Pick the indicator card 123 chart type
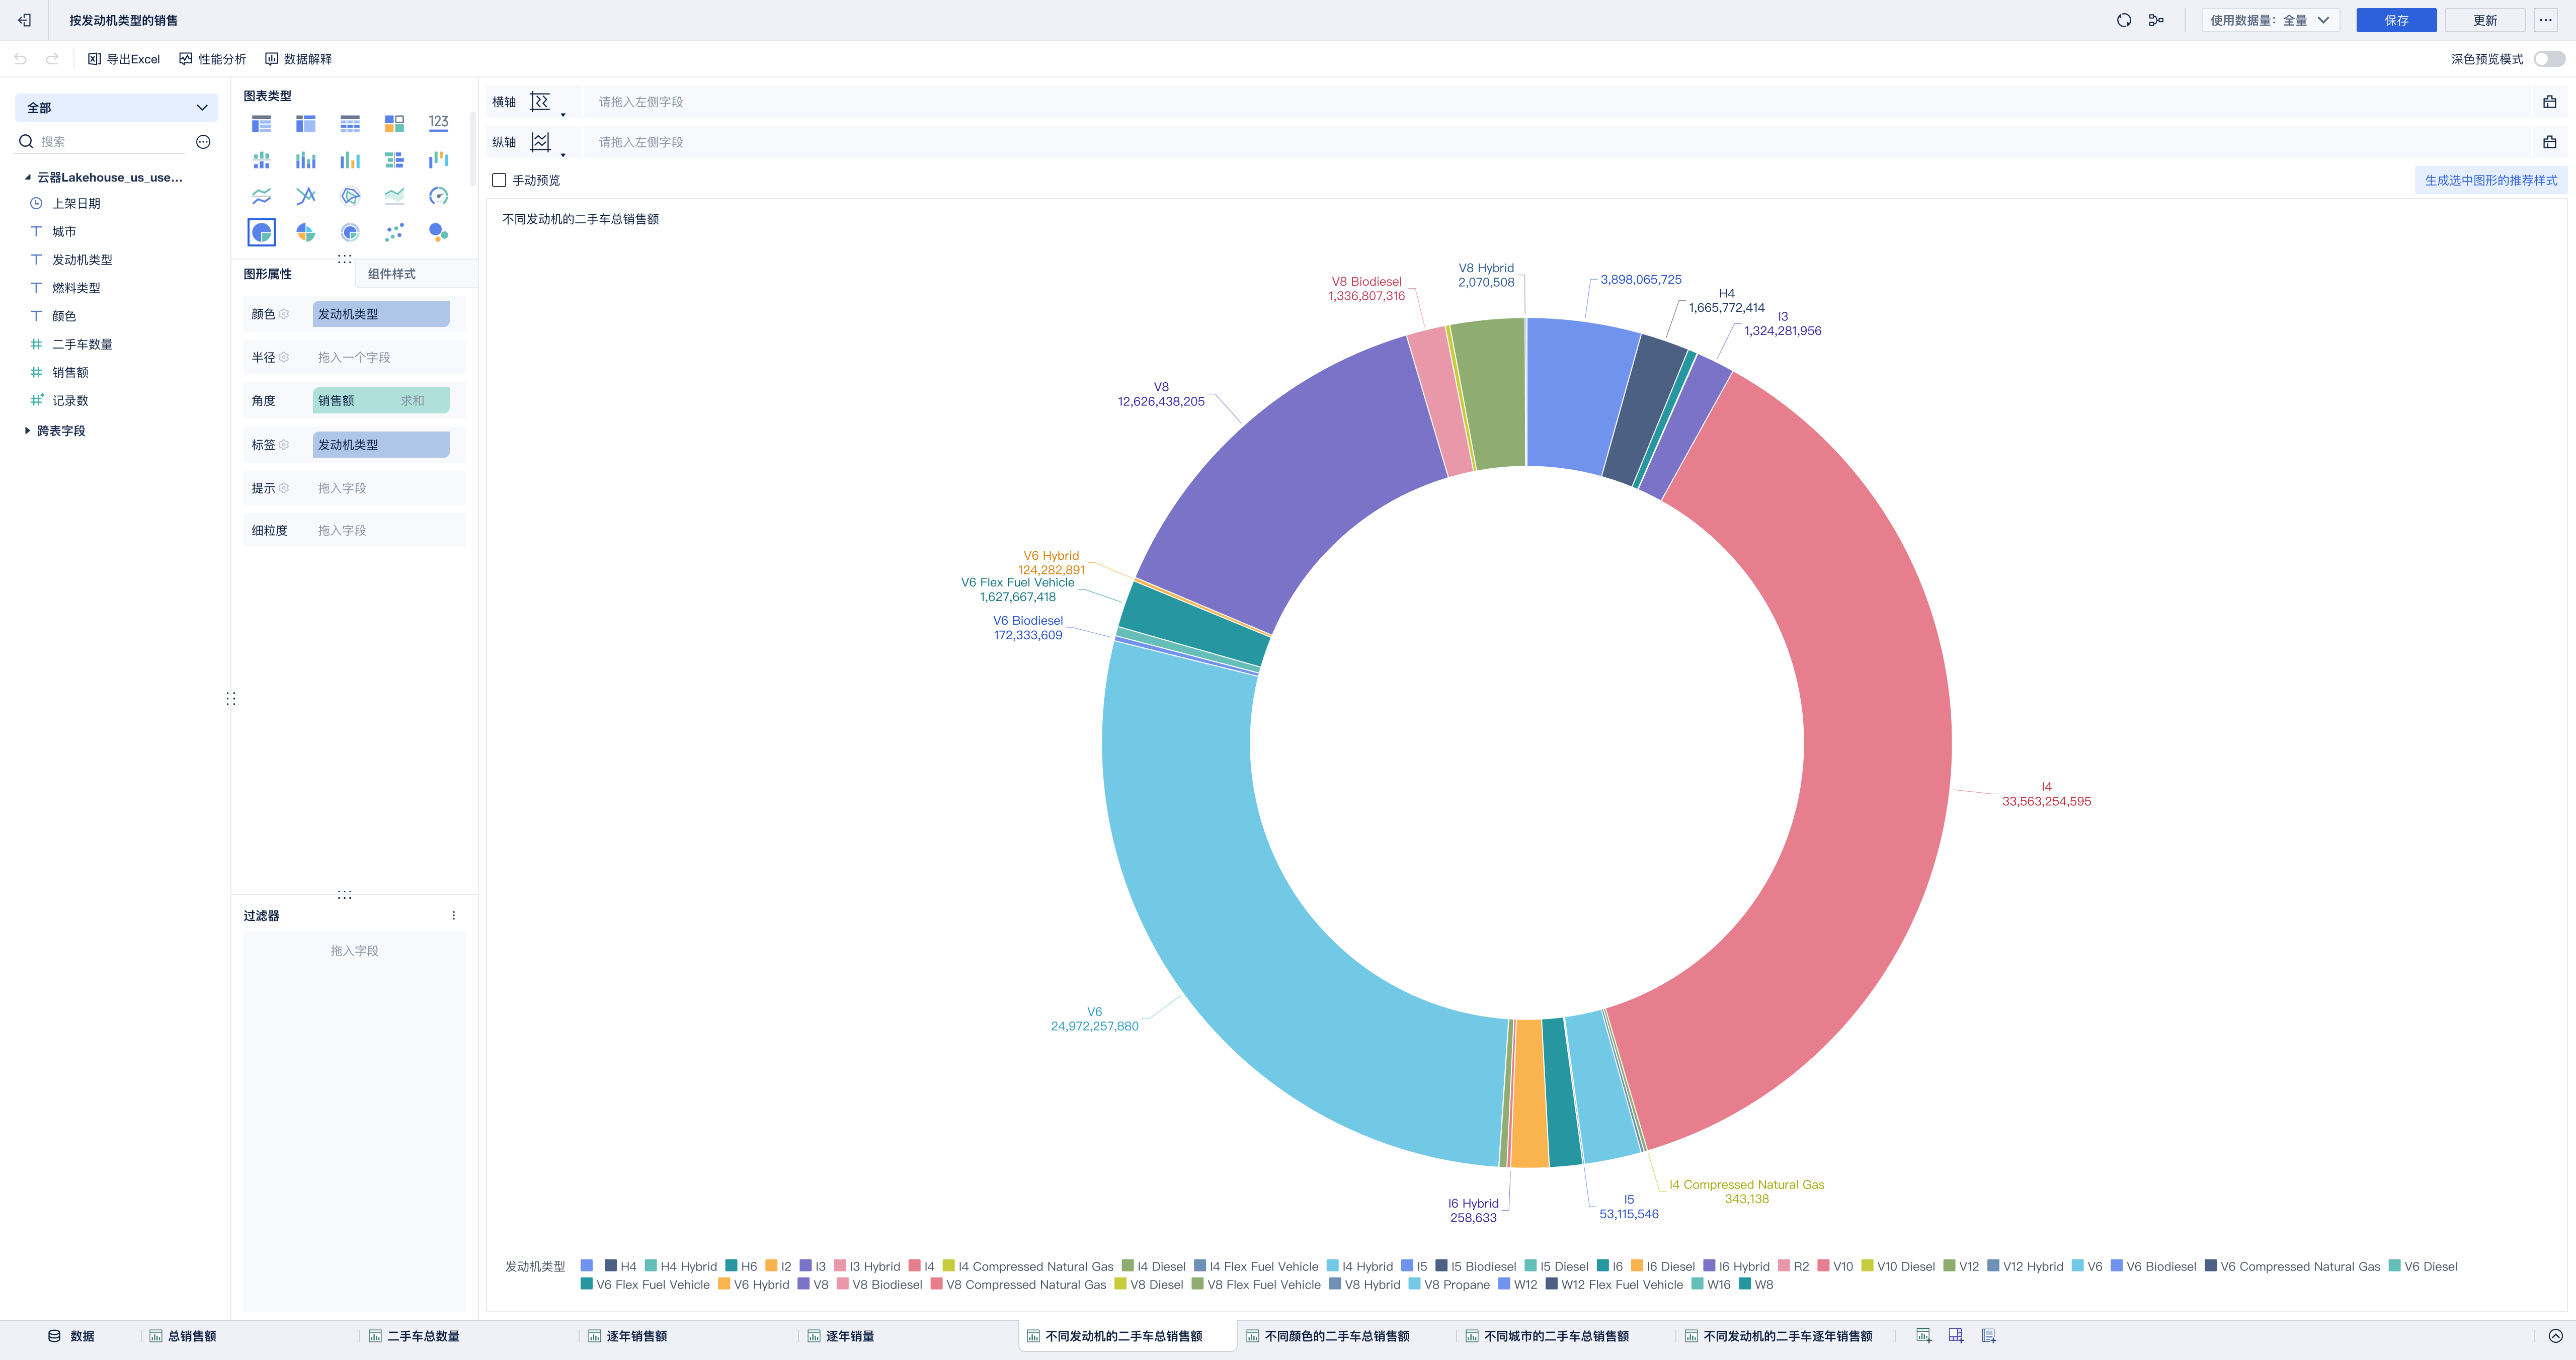This screenshot has width=2576, height=1360. point(438,123)
